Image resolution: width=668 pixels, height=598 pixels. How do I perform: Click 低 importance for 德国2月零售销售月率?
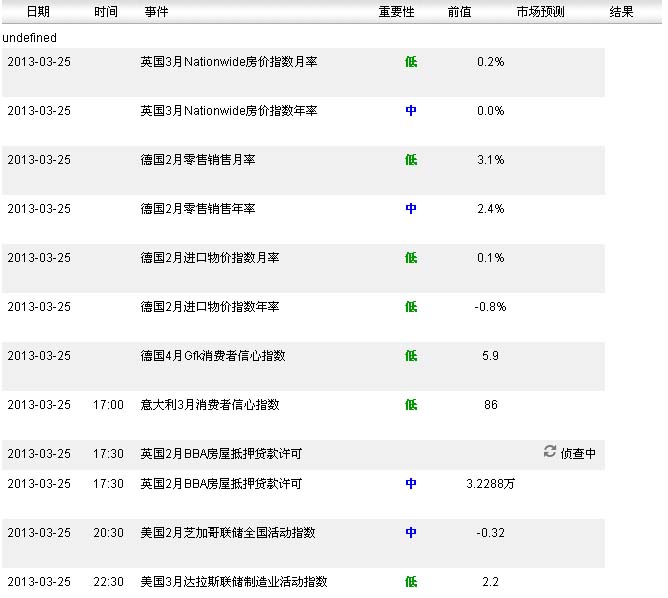click(411, 160)
